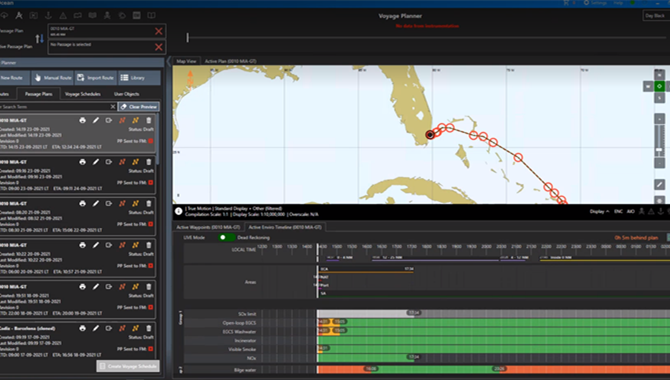Toggle the Dead Reckoning switch
Image resolution: width=670 pixels, height=380 pixels.
pyautogui.click(x=226, y=238)
